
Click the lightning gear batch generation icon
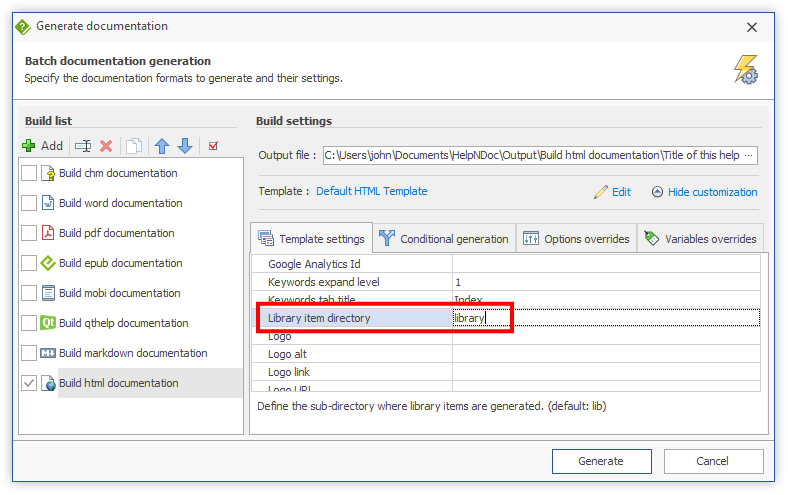coord(746,69)
